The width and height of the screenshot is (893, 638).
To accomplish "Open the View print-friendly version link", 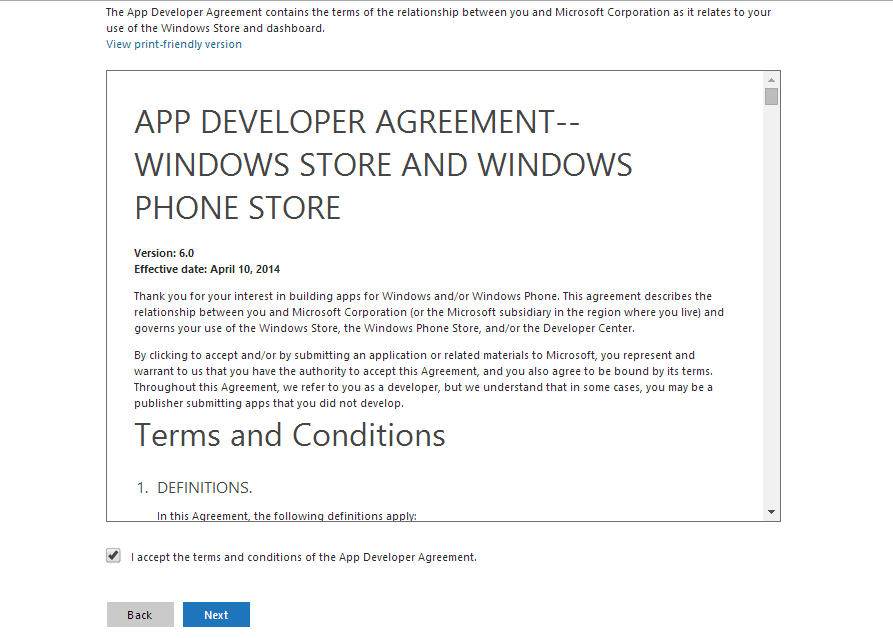I will point(174,44).
